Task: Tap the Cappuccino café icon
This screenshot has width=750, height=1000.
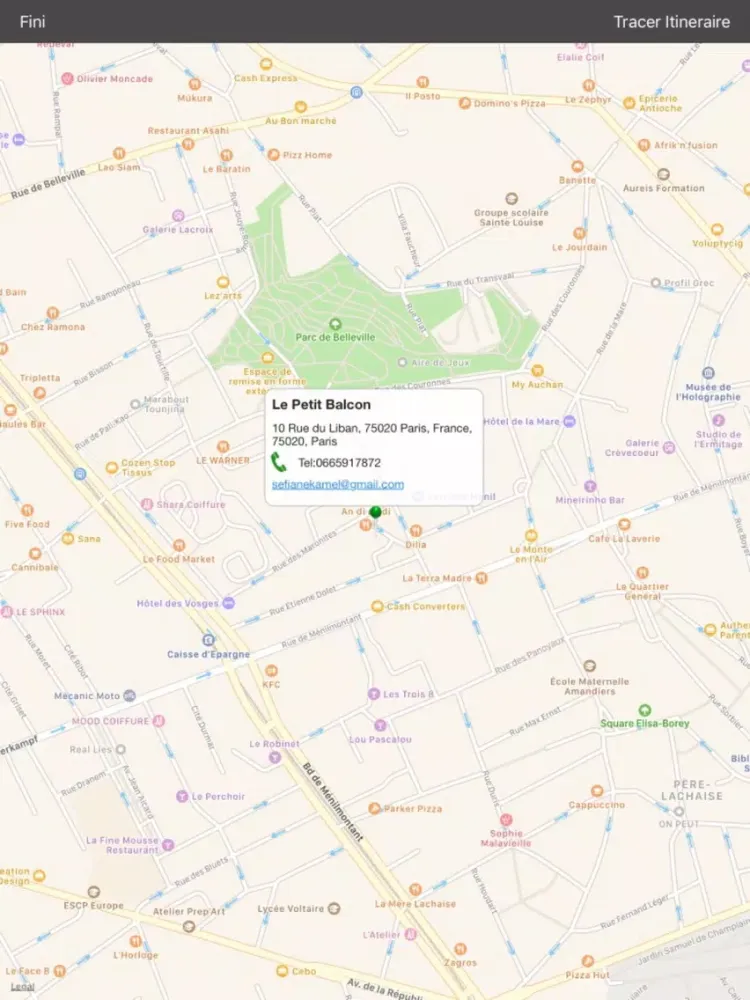Action: [597, 791]
